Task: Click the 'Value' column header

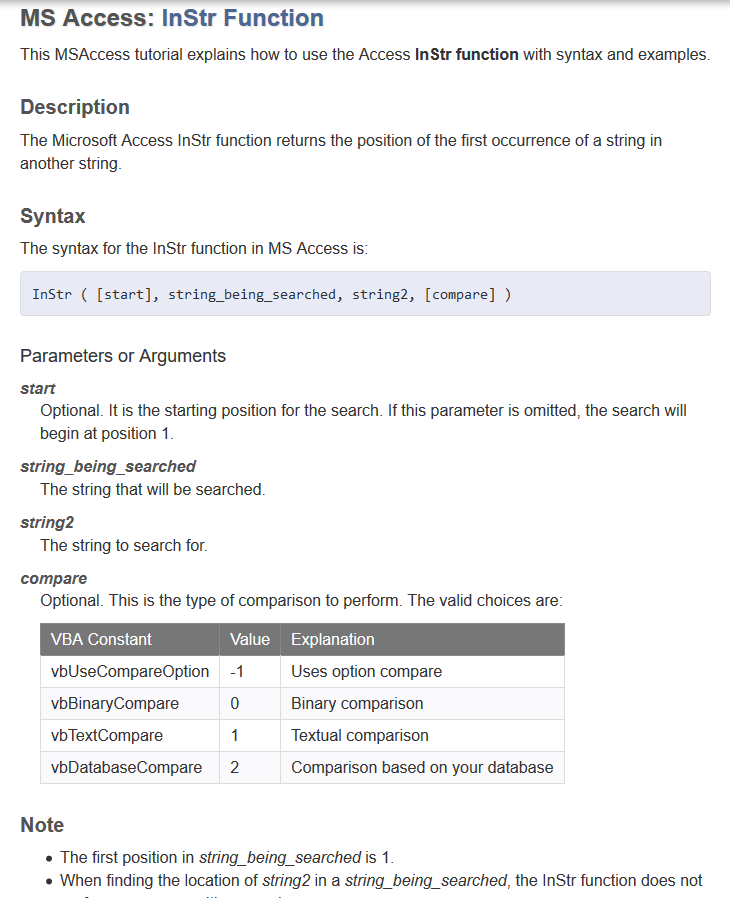Action: [250, 639]
